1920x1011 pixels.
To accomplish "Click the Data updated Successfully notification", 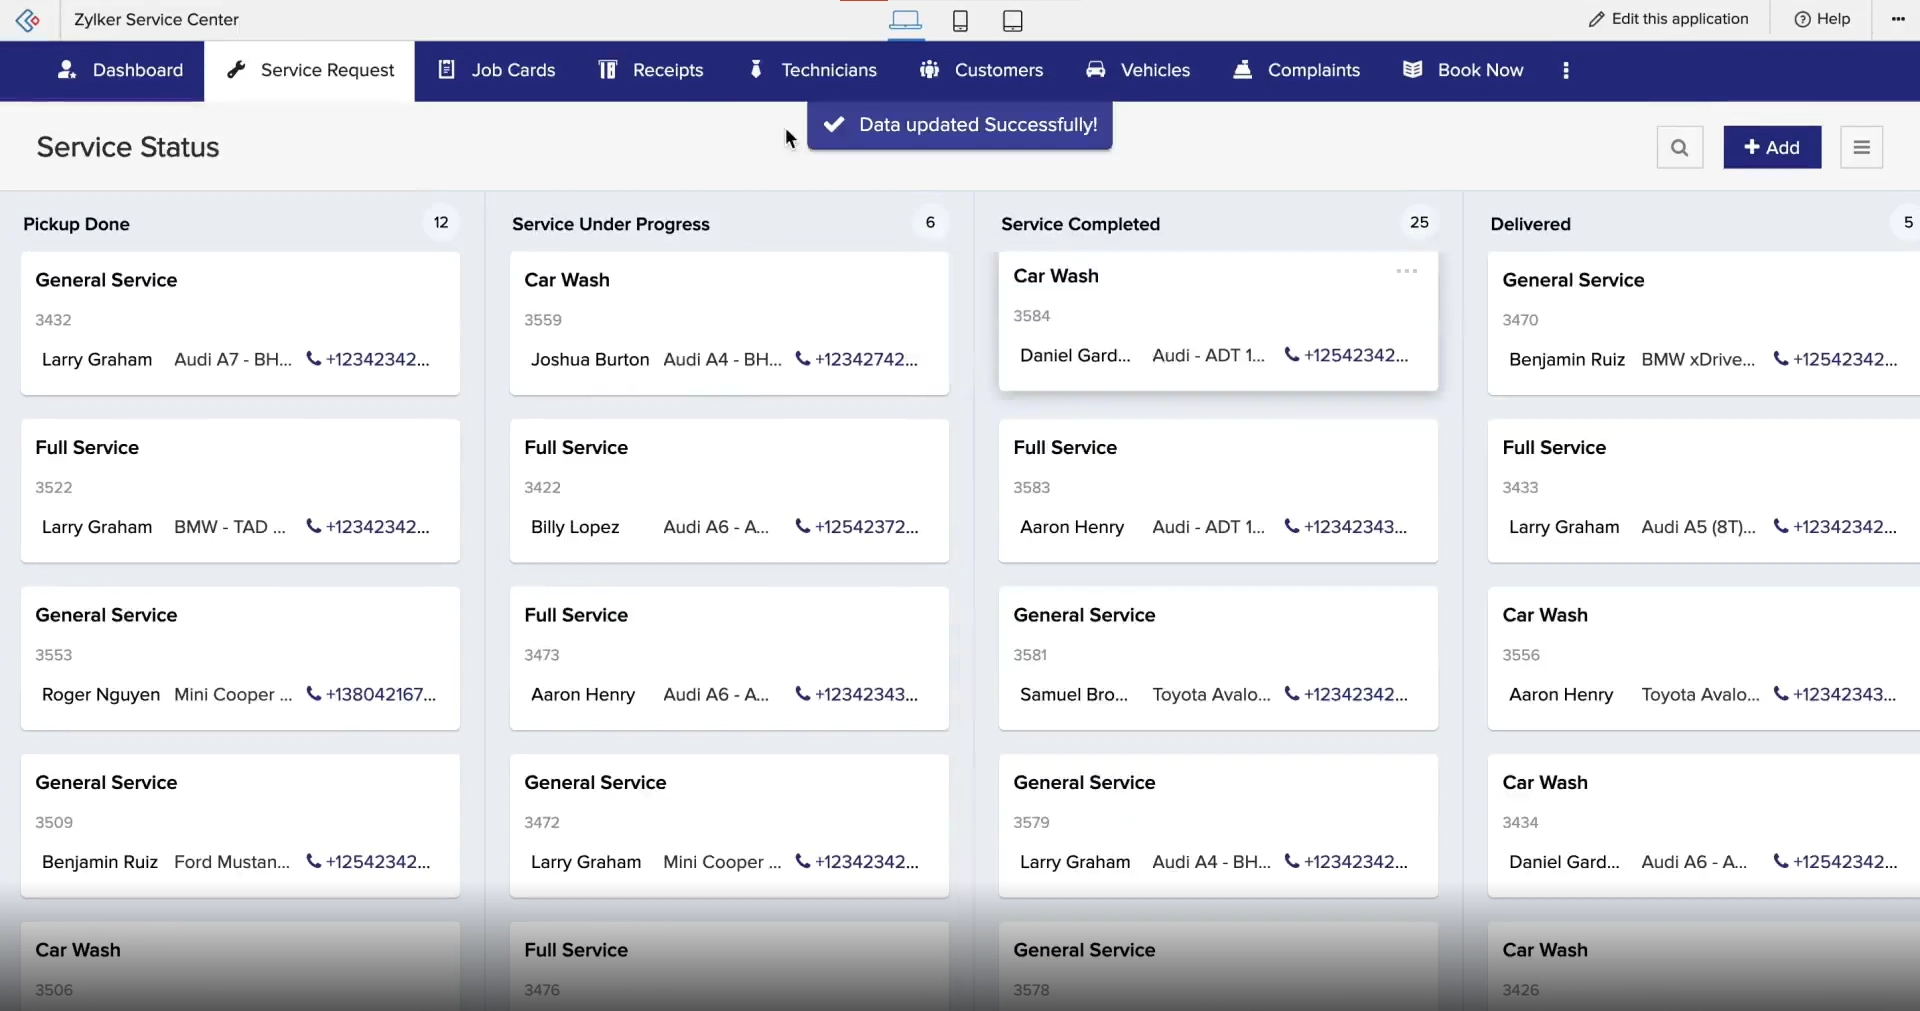I will tap(960, 125).
